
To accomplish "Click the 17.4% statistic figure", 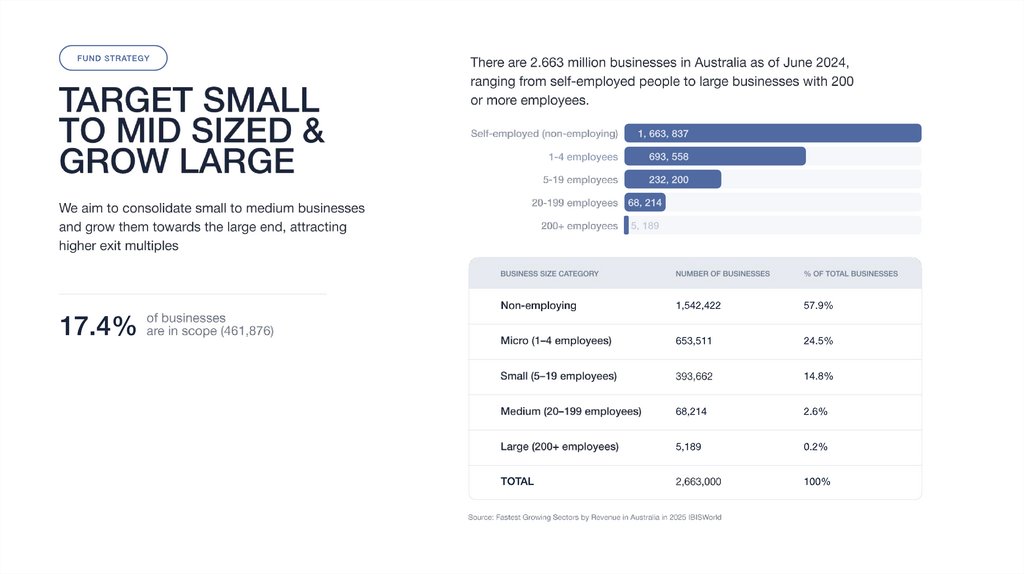I will (x=97, y=326).
